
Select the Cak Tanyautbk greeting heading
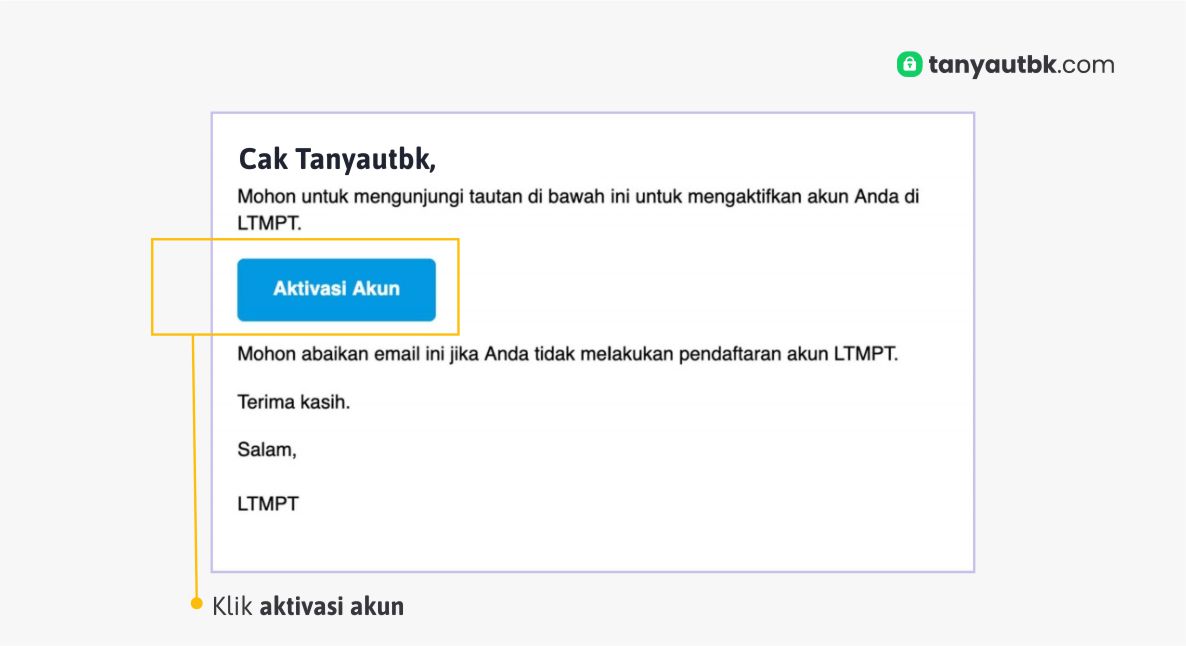337,159
